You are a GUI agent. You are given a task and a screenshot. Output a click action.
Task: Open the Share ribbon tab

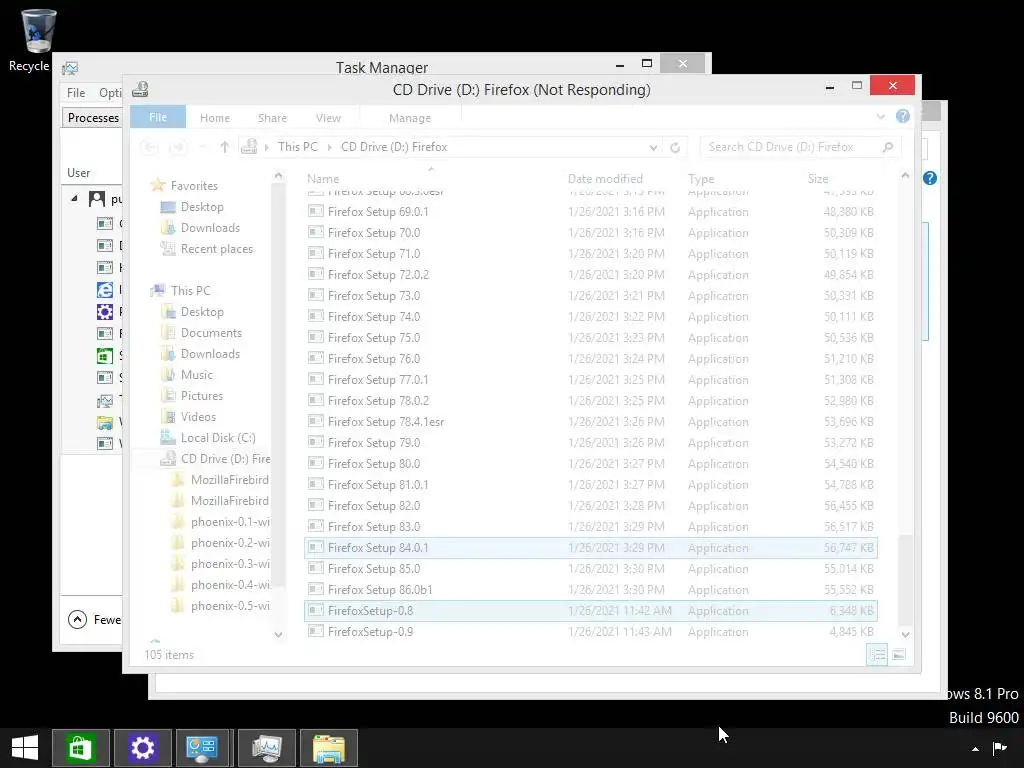(272, 118)
